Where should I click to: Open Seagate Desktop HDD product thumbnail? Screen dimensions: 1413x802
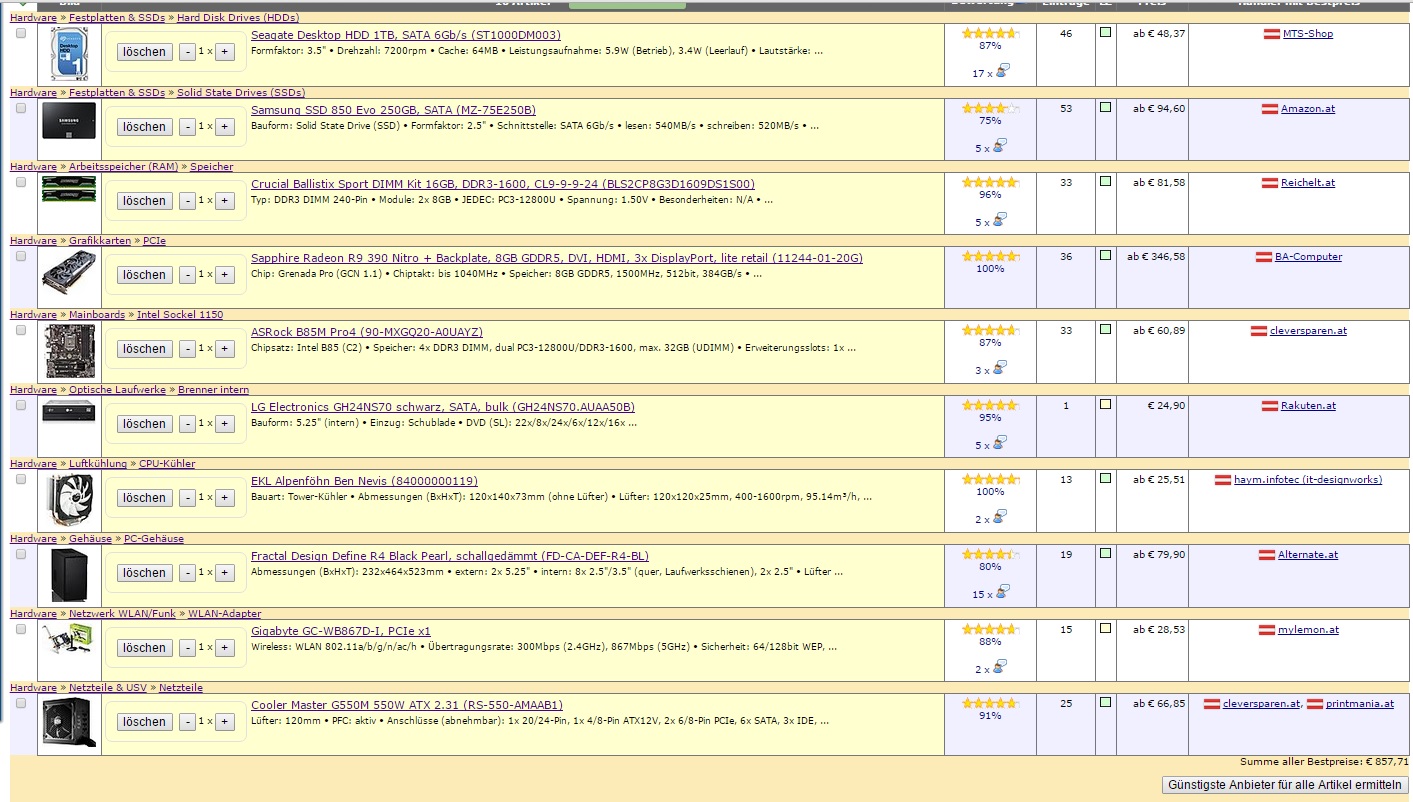coord(69,53)
